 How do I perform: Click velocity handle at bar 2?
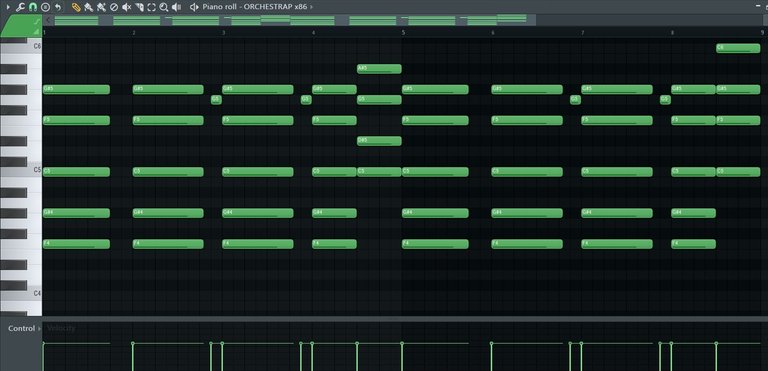pos(133,344)
